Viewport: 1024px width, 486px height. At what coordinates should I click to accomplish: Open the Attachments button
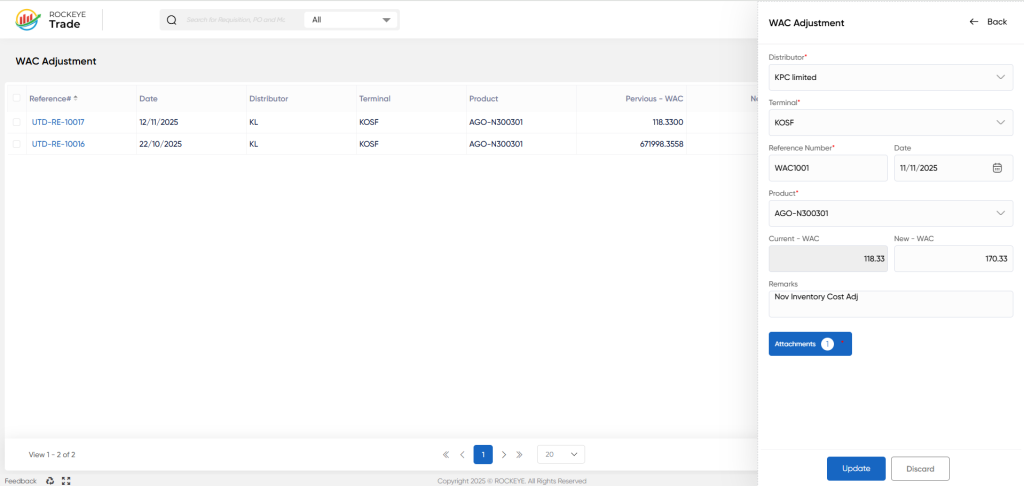click(810, 344)
